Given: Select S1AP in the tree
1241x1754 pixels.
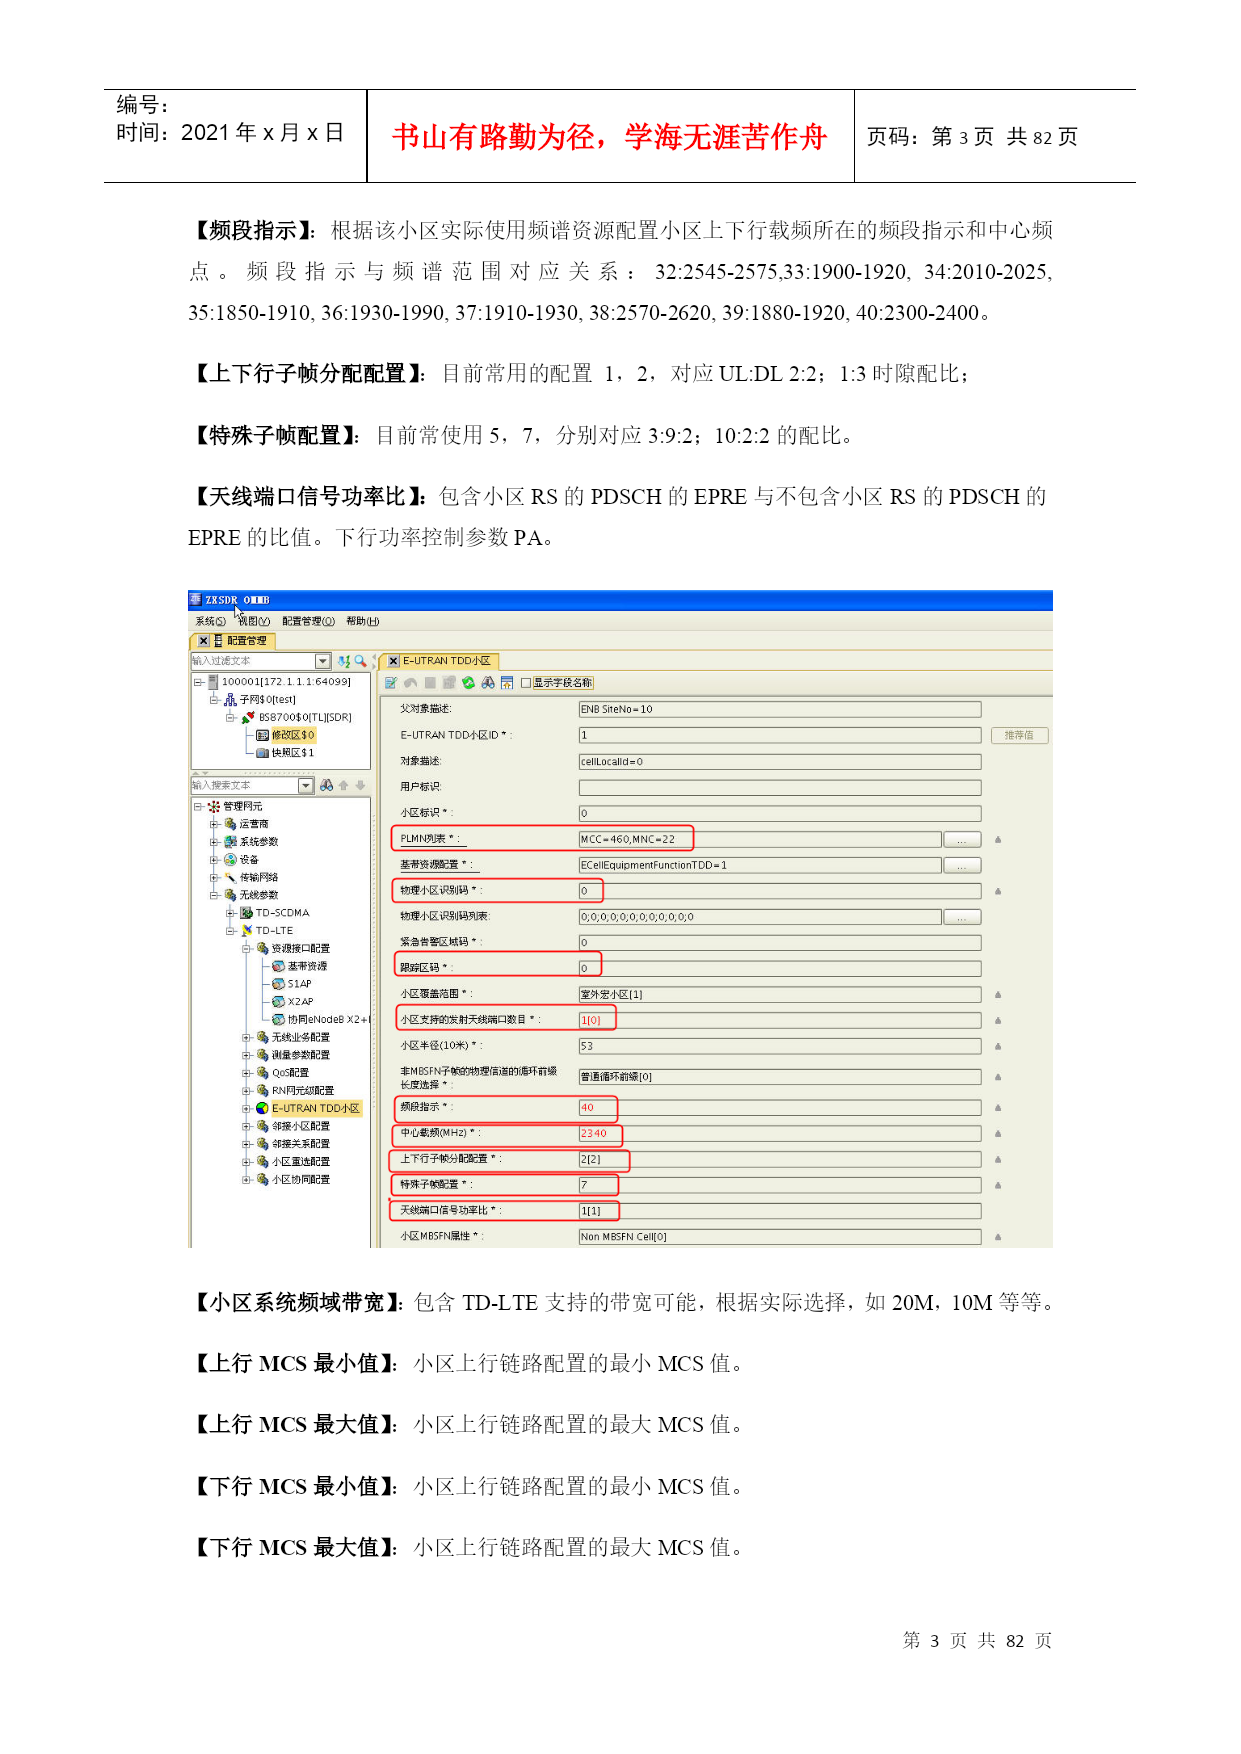Looking at the screenshot, I should [299, 984].
